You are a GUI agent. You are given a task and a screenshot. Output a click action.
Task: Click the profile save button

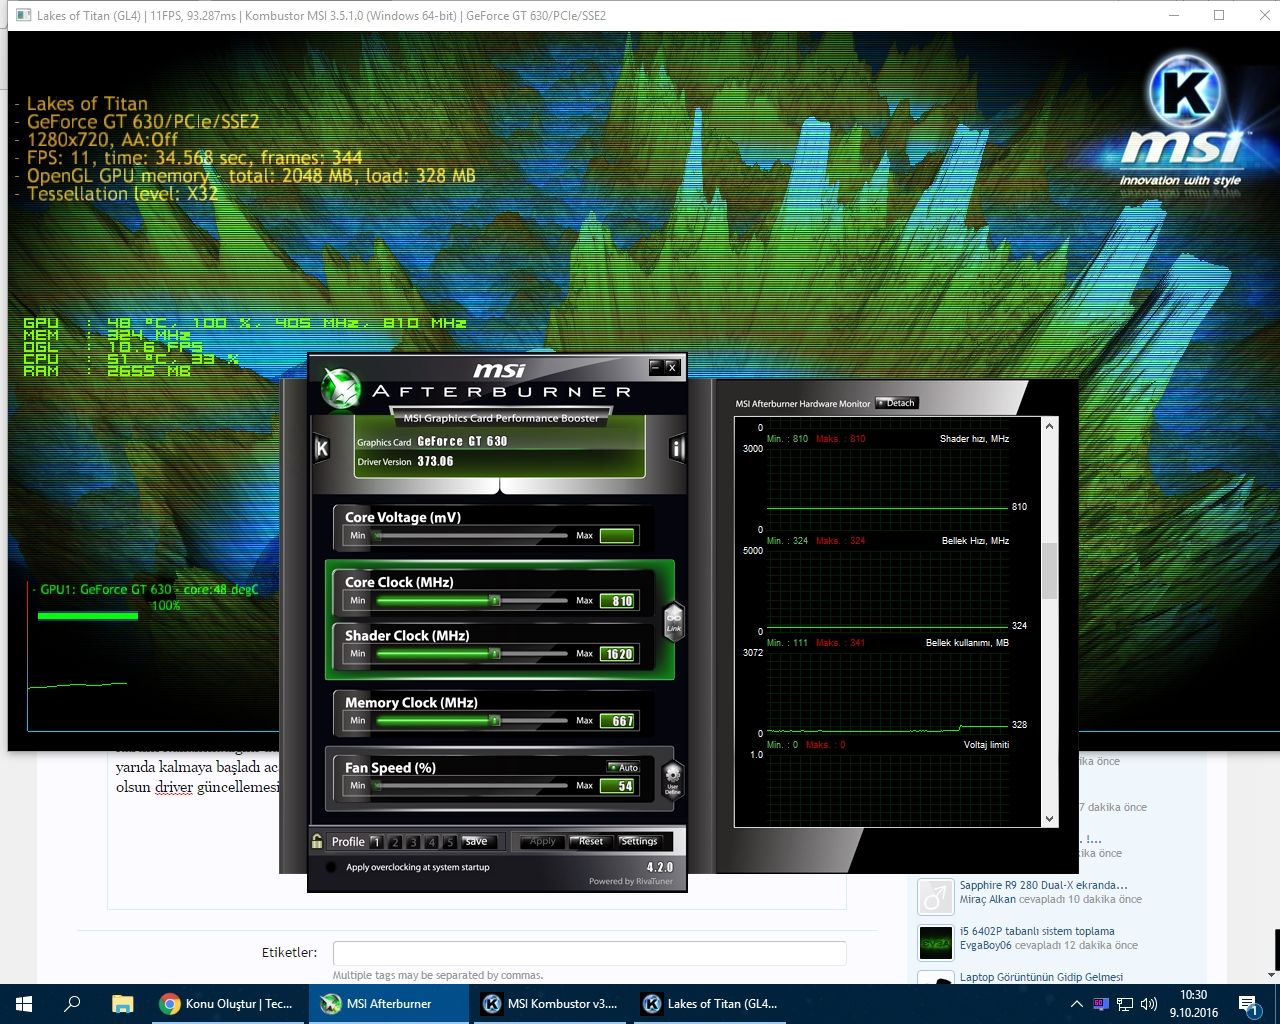(477, 842)
